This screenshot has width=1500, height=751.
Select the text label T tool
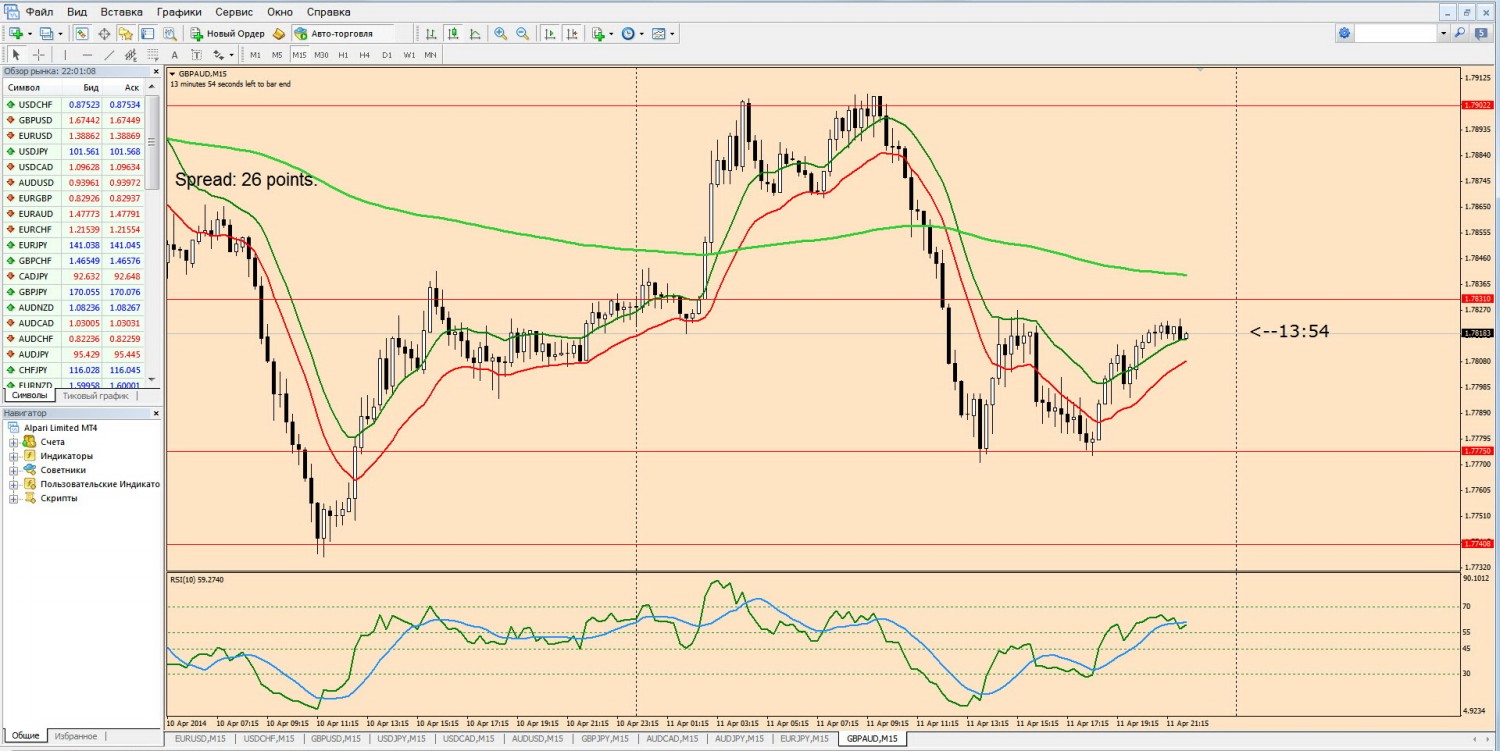tap(197, 55)
